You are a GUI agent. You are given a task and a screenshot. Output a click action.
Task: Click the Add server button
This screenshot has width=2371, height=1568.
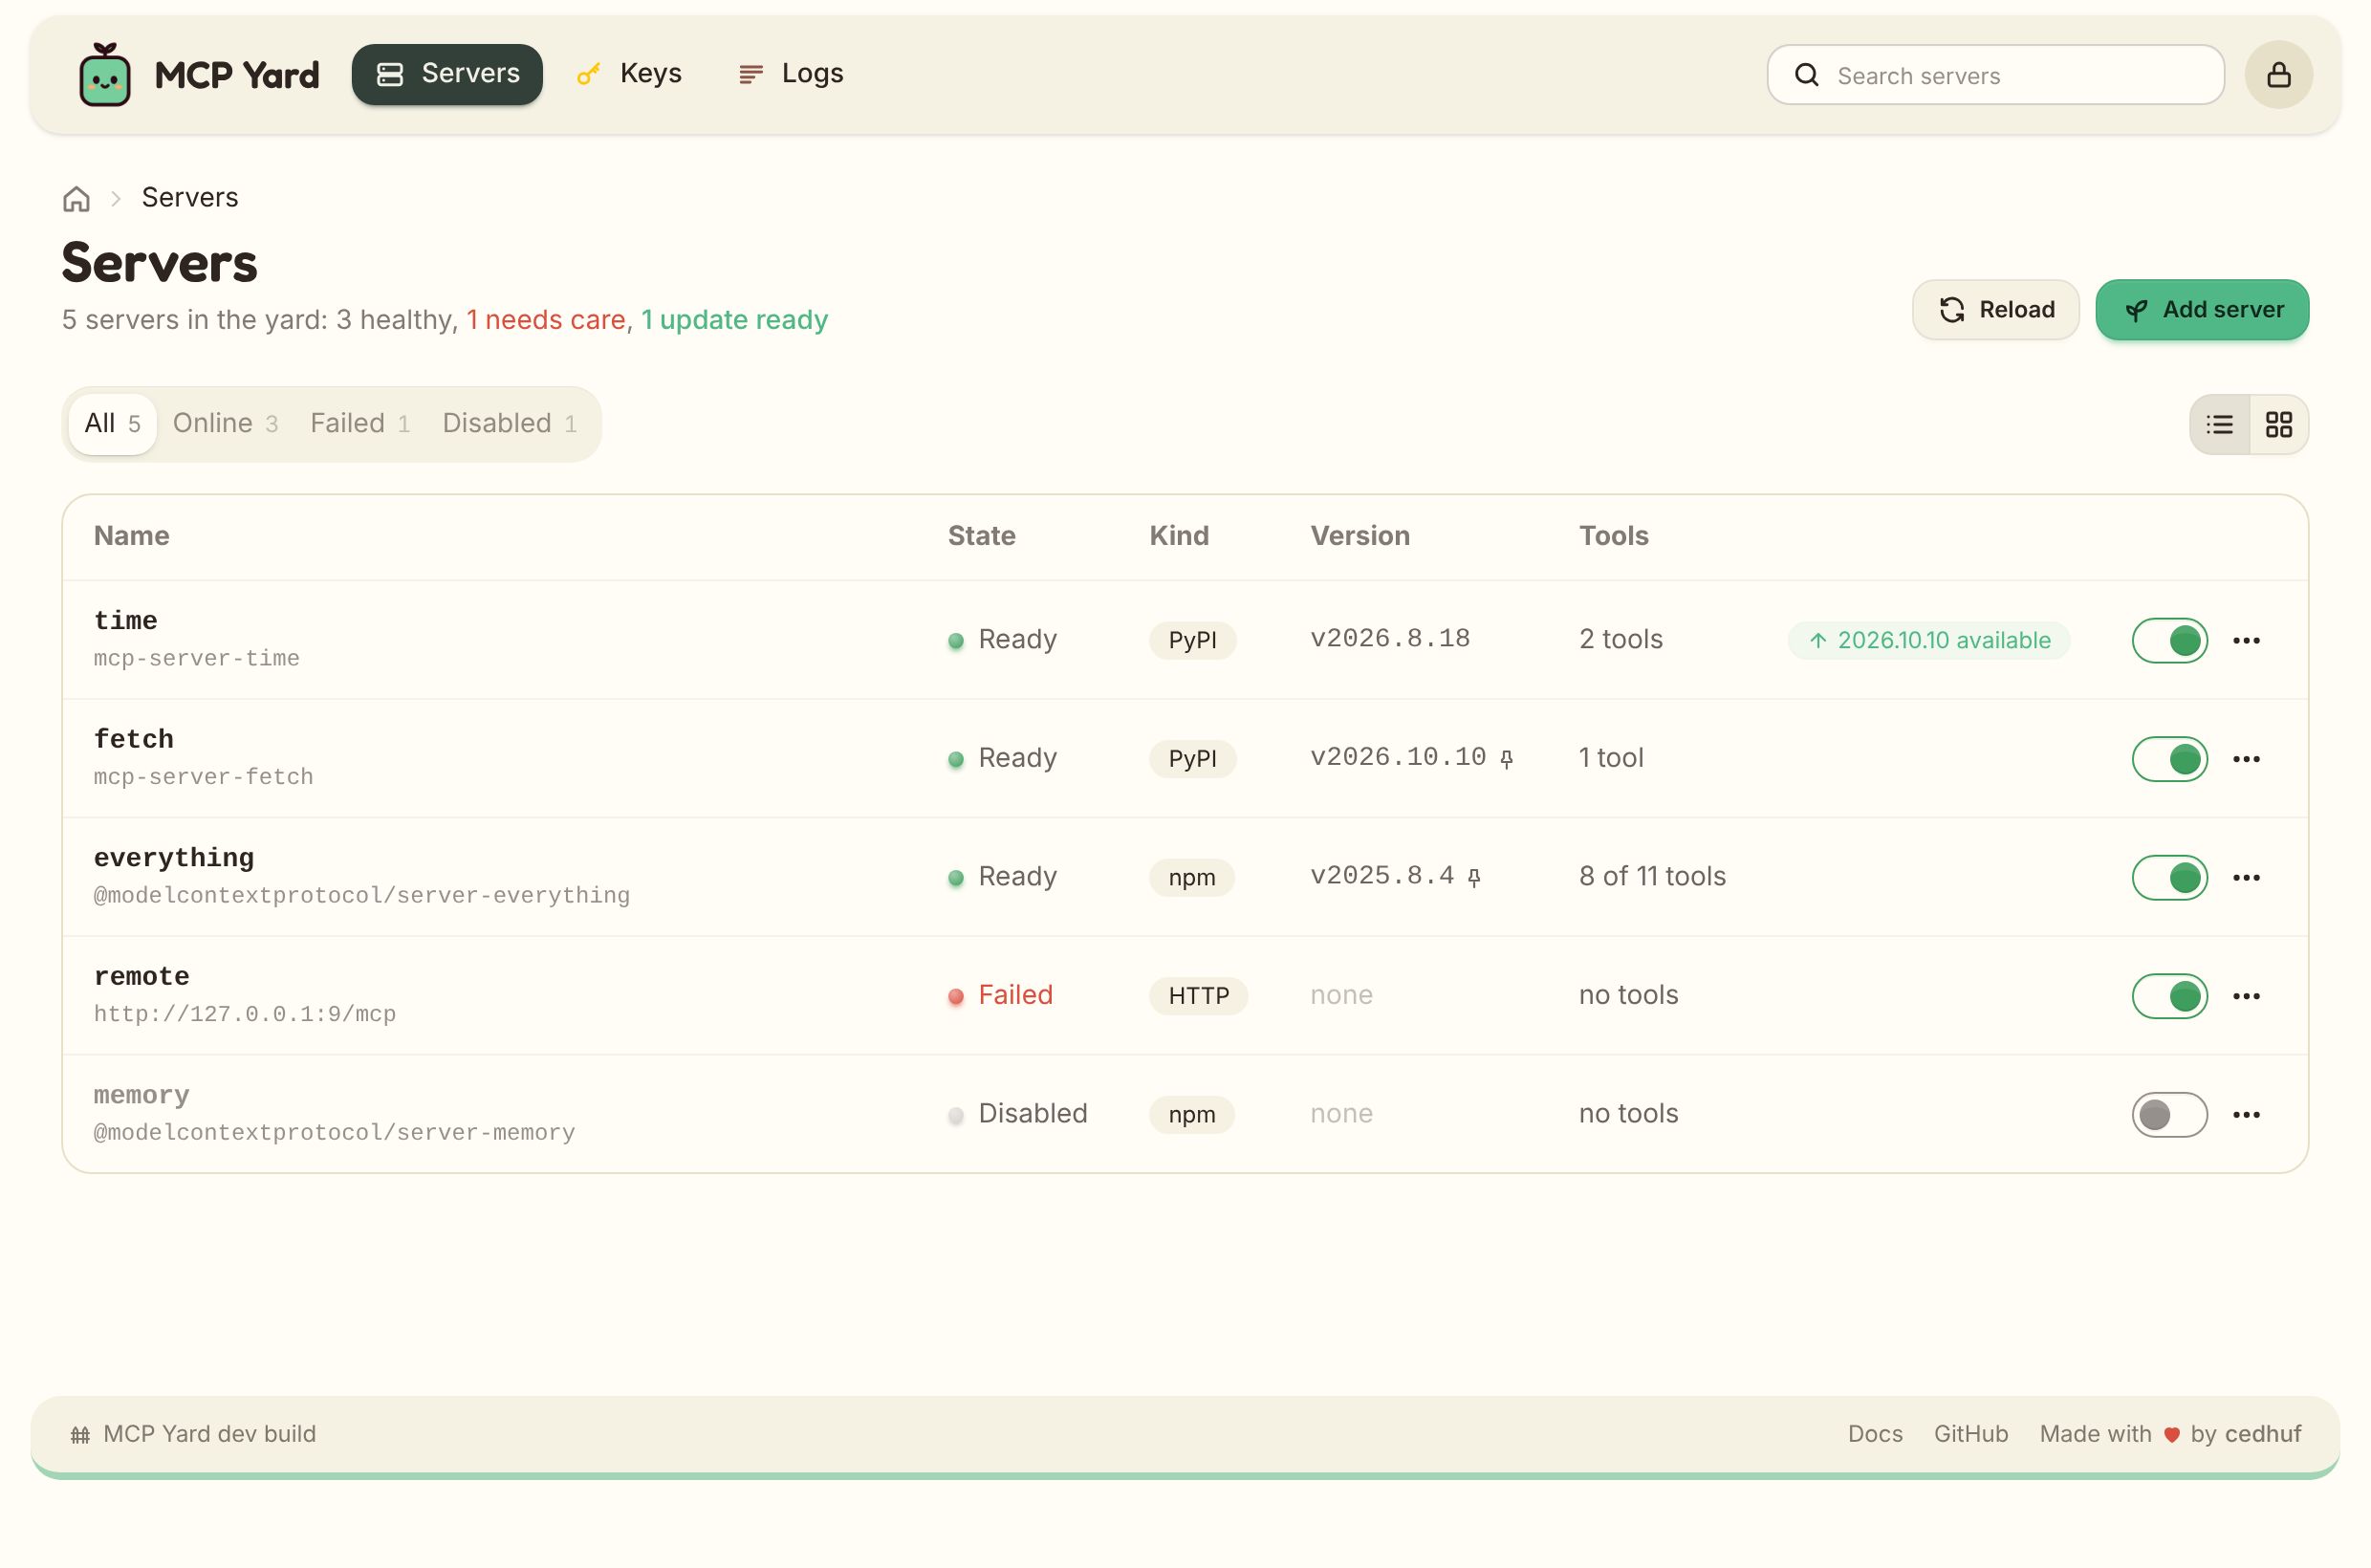tap(2203, 310)
